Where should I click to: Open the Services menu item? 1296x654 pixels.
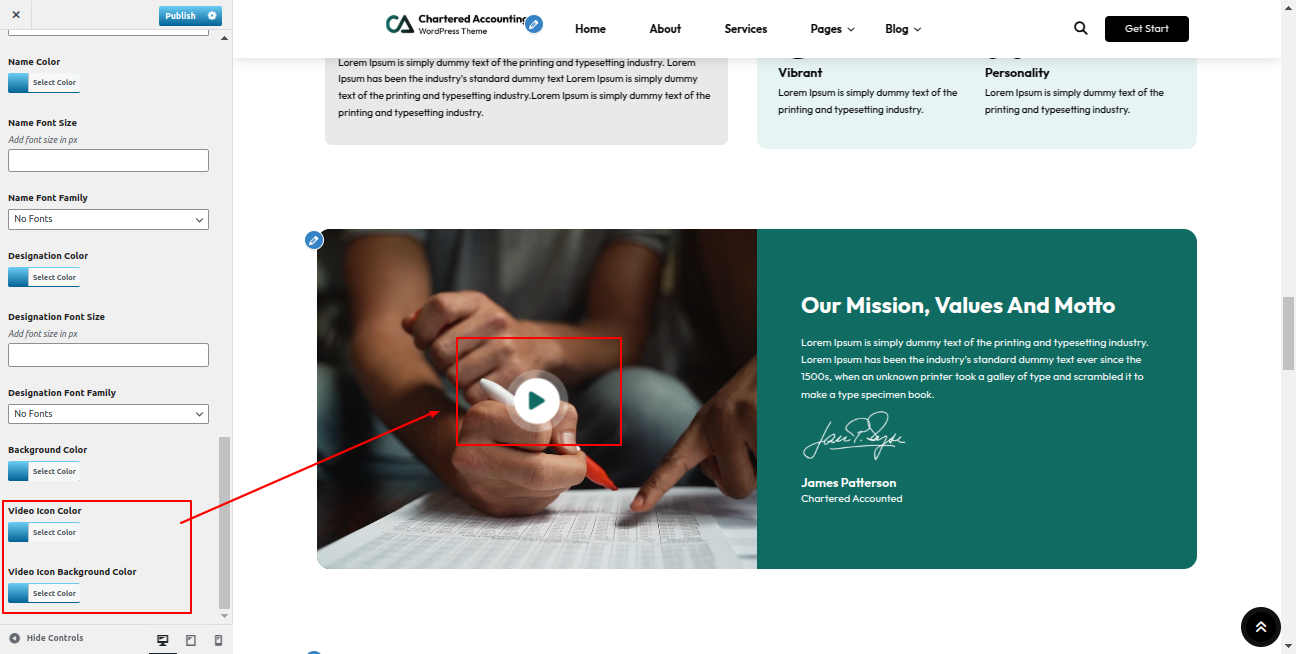point(746,29)
